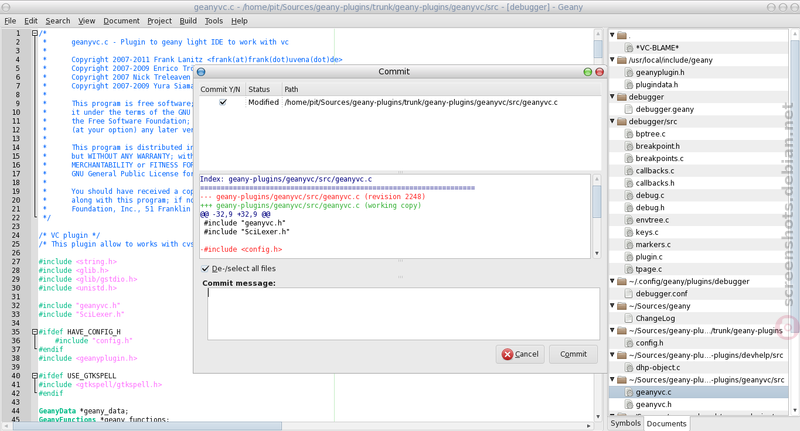
Task: Open the Tools menu
Action: (x=214, y=21)
